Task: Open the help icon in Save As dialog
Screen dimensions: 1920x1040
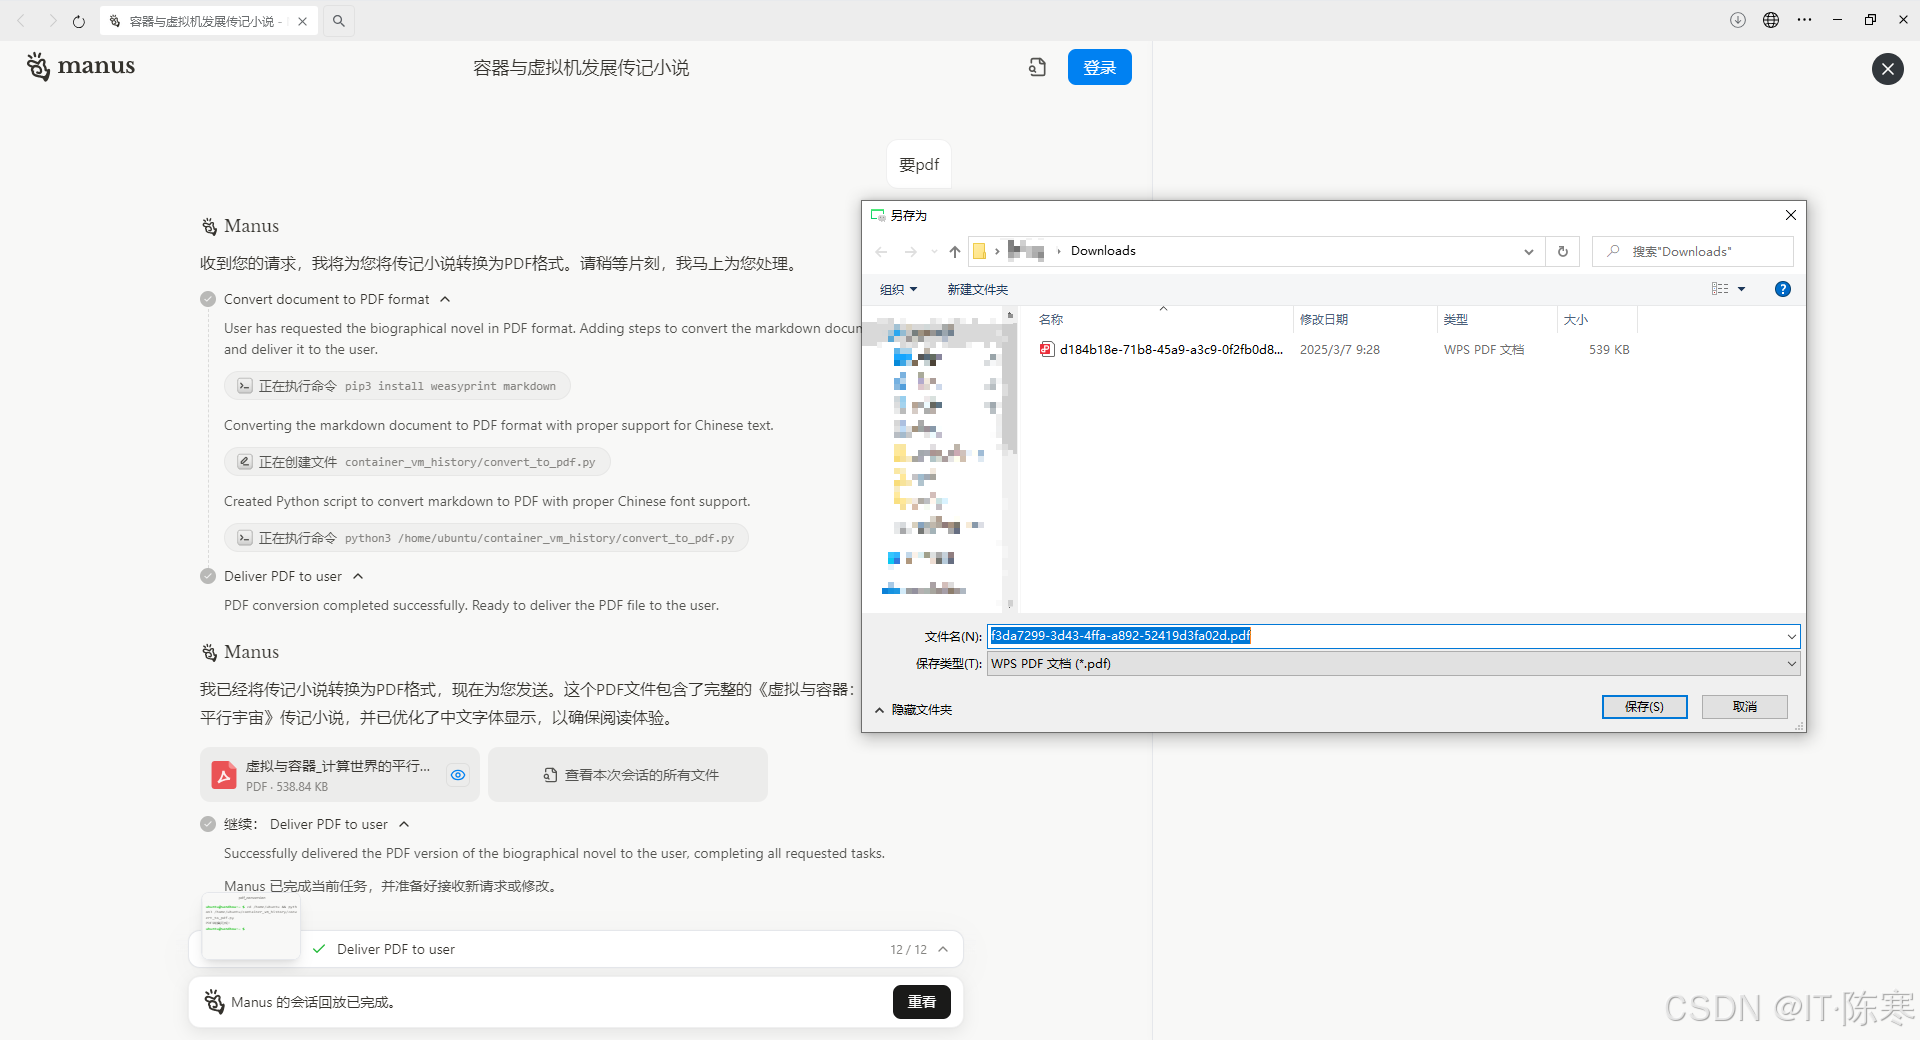Action: [1782, 289]
